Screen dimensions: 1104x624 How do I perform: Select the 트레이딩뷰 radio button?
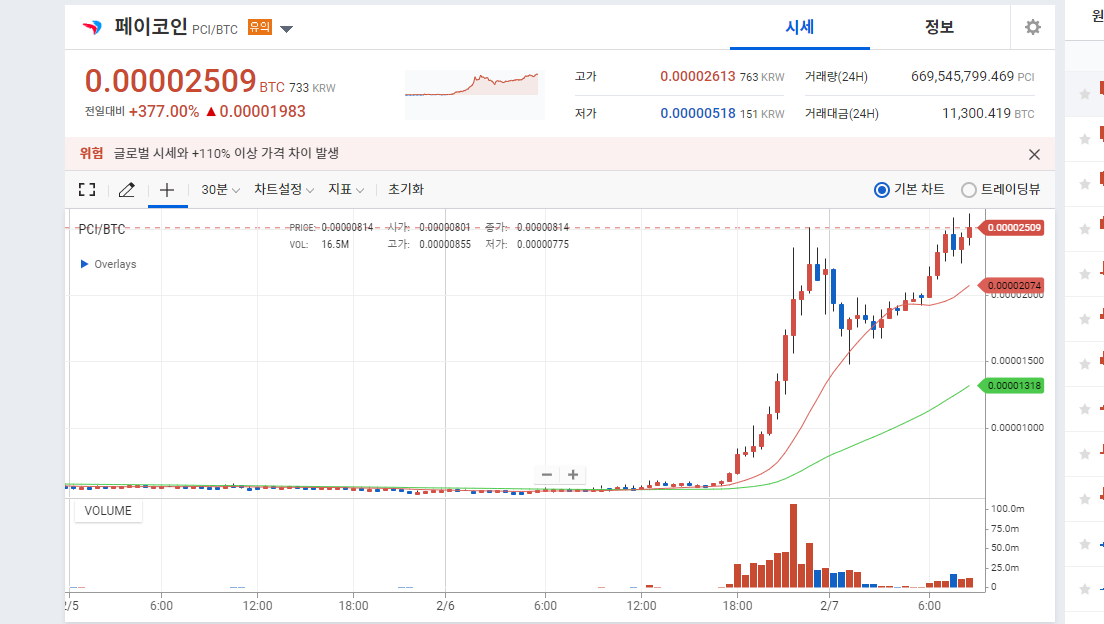pos(969,189)
